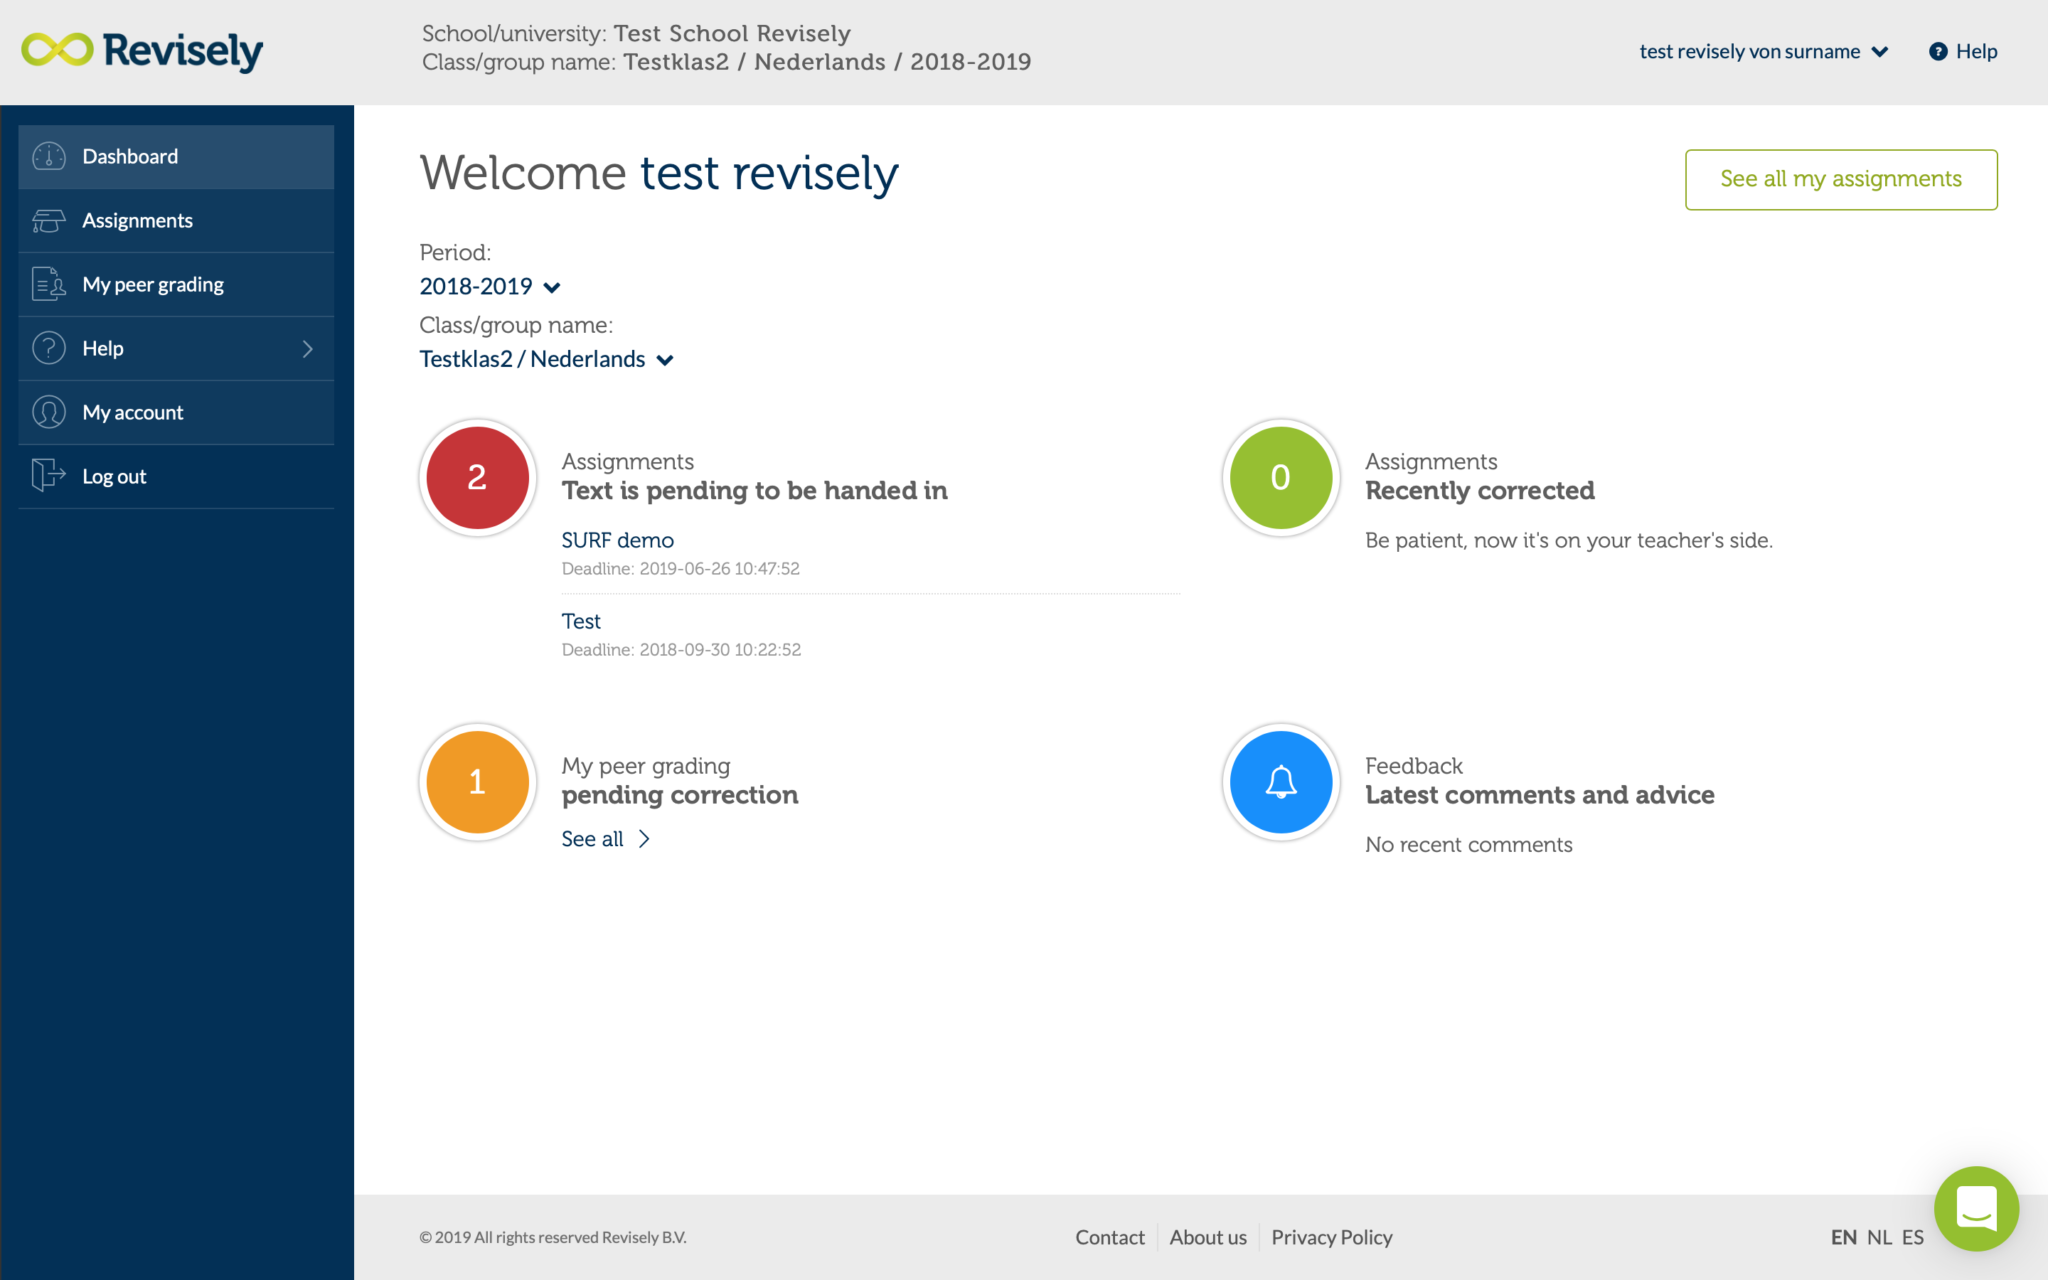Screen dimensions: 2048x1280
Task: Switch language to NL
Action: (x=1879, y=1237)
